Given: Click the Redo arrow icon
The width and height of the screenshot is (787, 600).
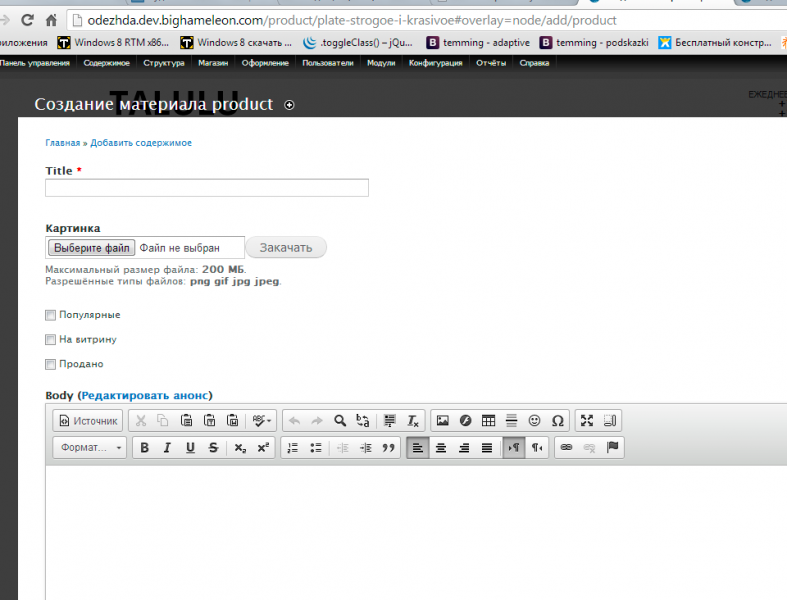Looking at the screenshot, I should click(317, 421).
